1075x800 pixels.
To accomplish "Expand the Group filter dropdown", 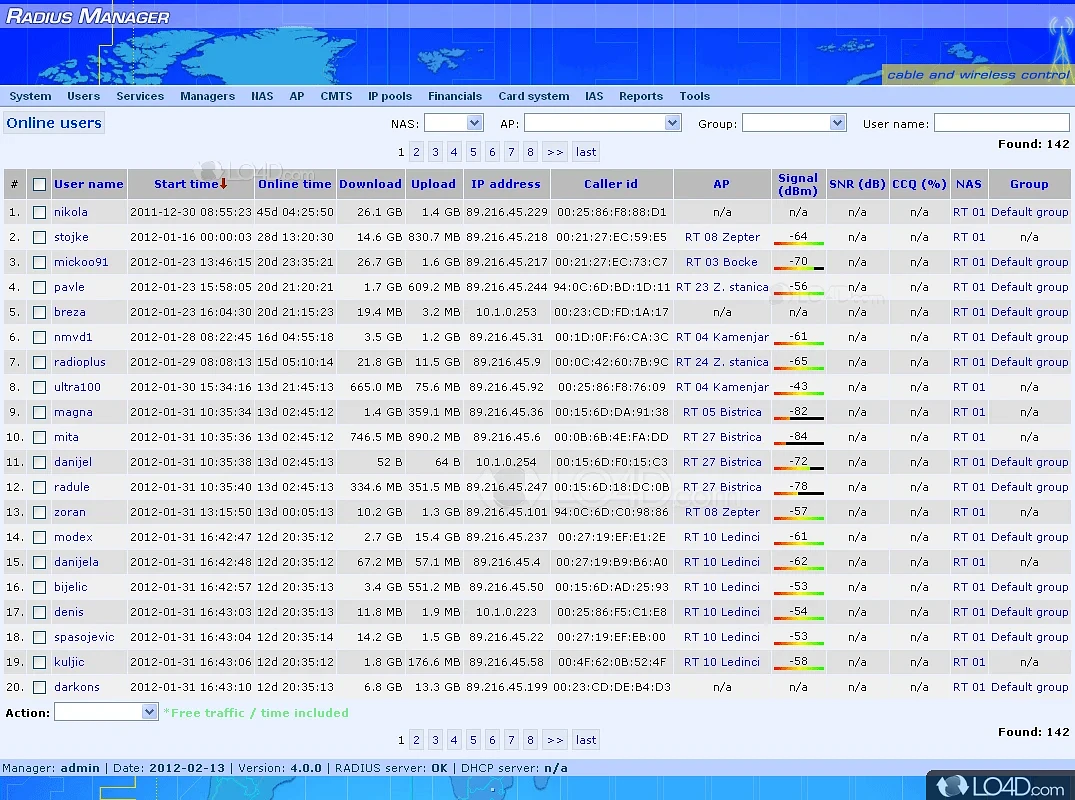I will 794,123.
